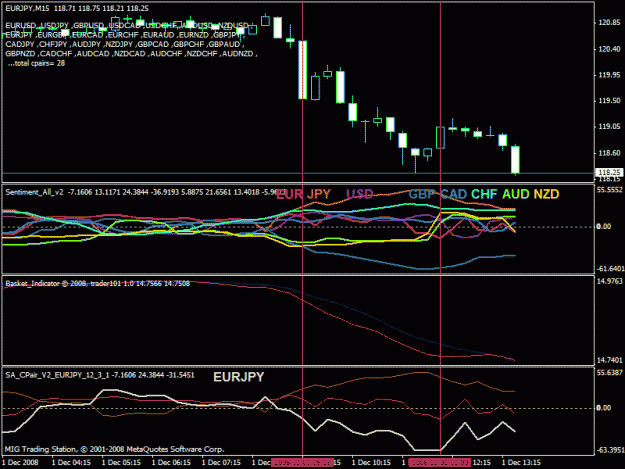
Task: Click the 1 Dec 06:15 time label
Action: (x=171, y=463)
